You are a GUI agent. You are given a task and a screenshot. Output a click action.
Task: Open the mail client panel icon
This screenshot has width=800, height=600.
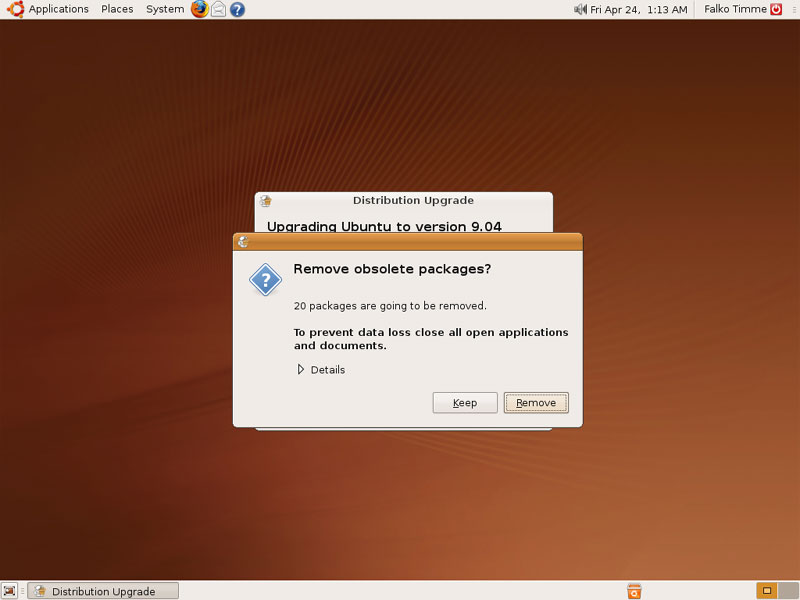click(218, 9)
